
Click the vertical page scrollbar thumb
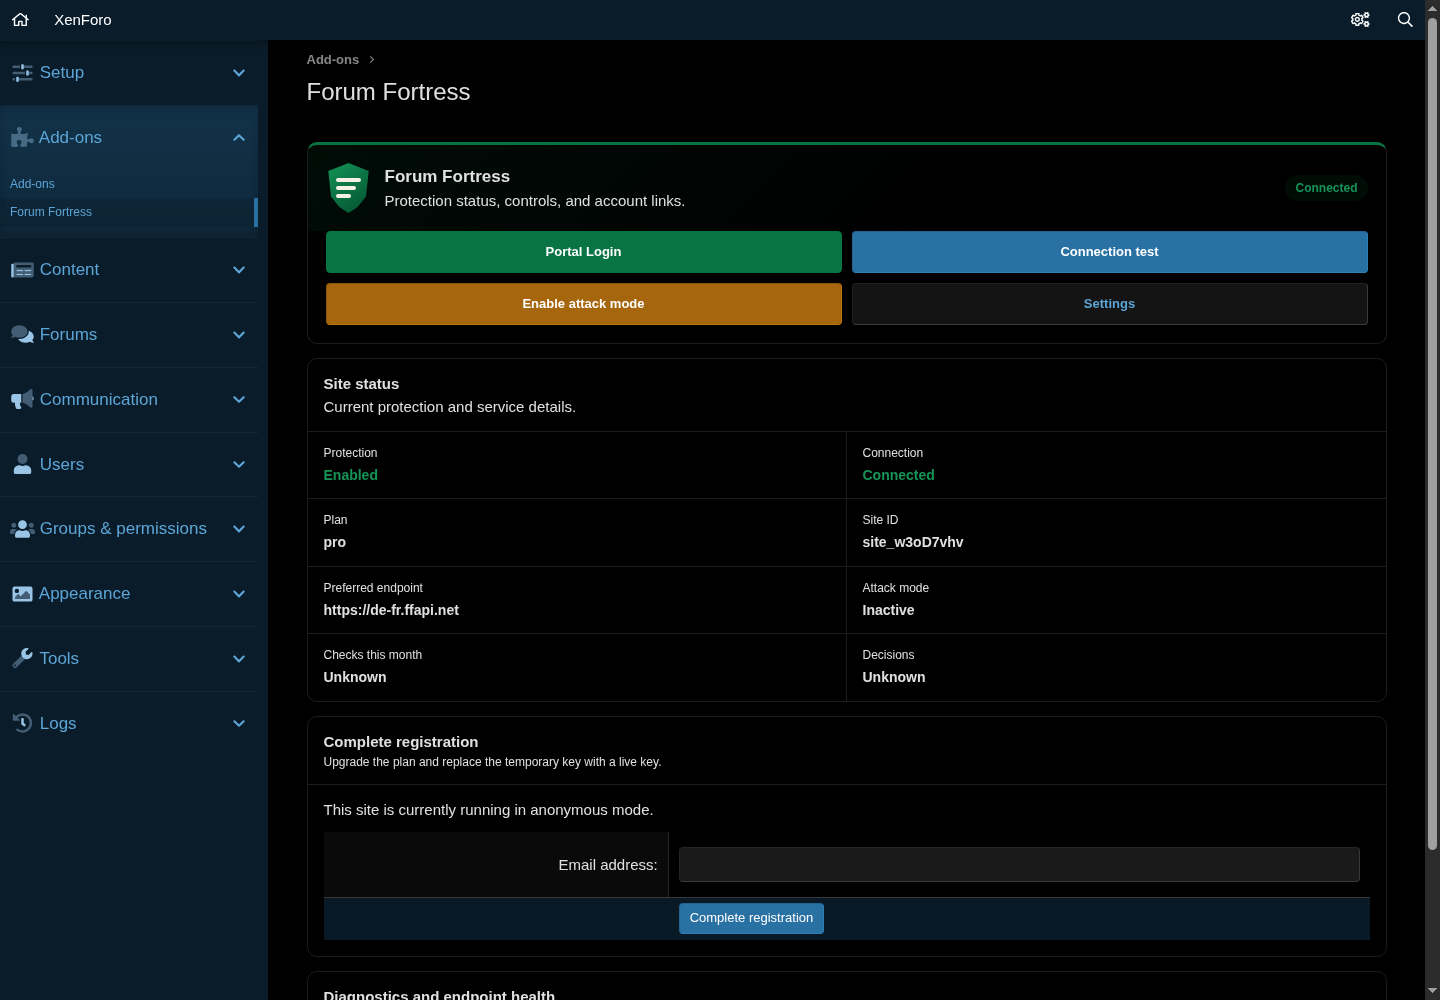click(1432, 434)
